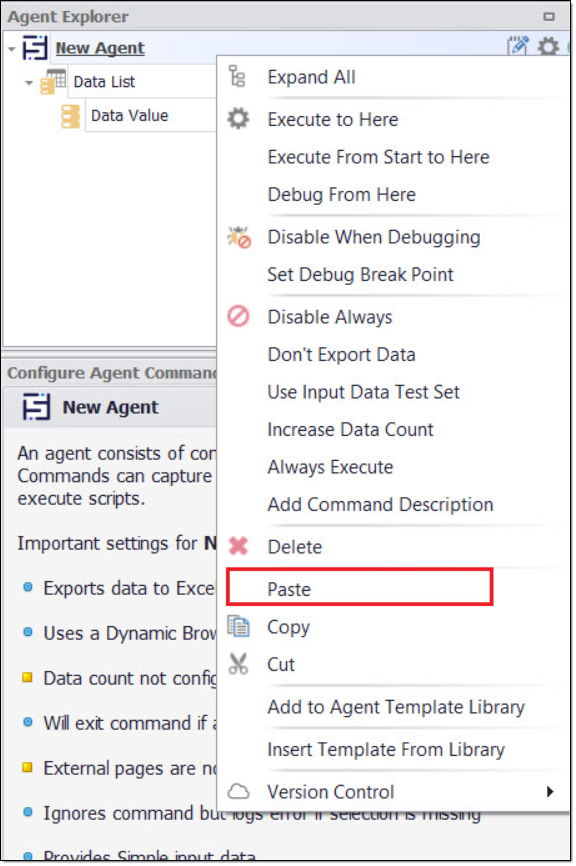576x866 pixels.
Task: Choose Insert Template From Library
Action: (386, 749)
